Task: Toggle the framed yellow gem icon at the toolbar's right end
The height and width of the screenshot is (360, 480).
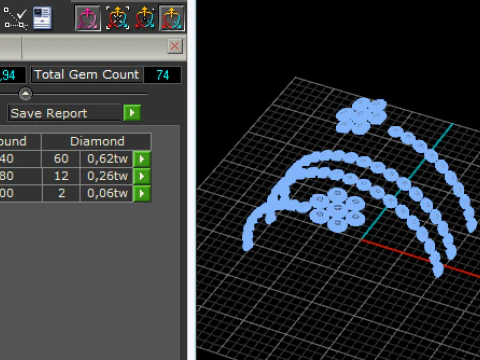Action: [x=172, y=18]
